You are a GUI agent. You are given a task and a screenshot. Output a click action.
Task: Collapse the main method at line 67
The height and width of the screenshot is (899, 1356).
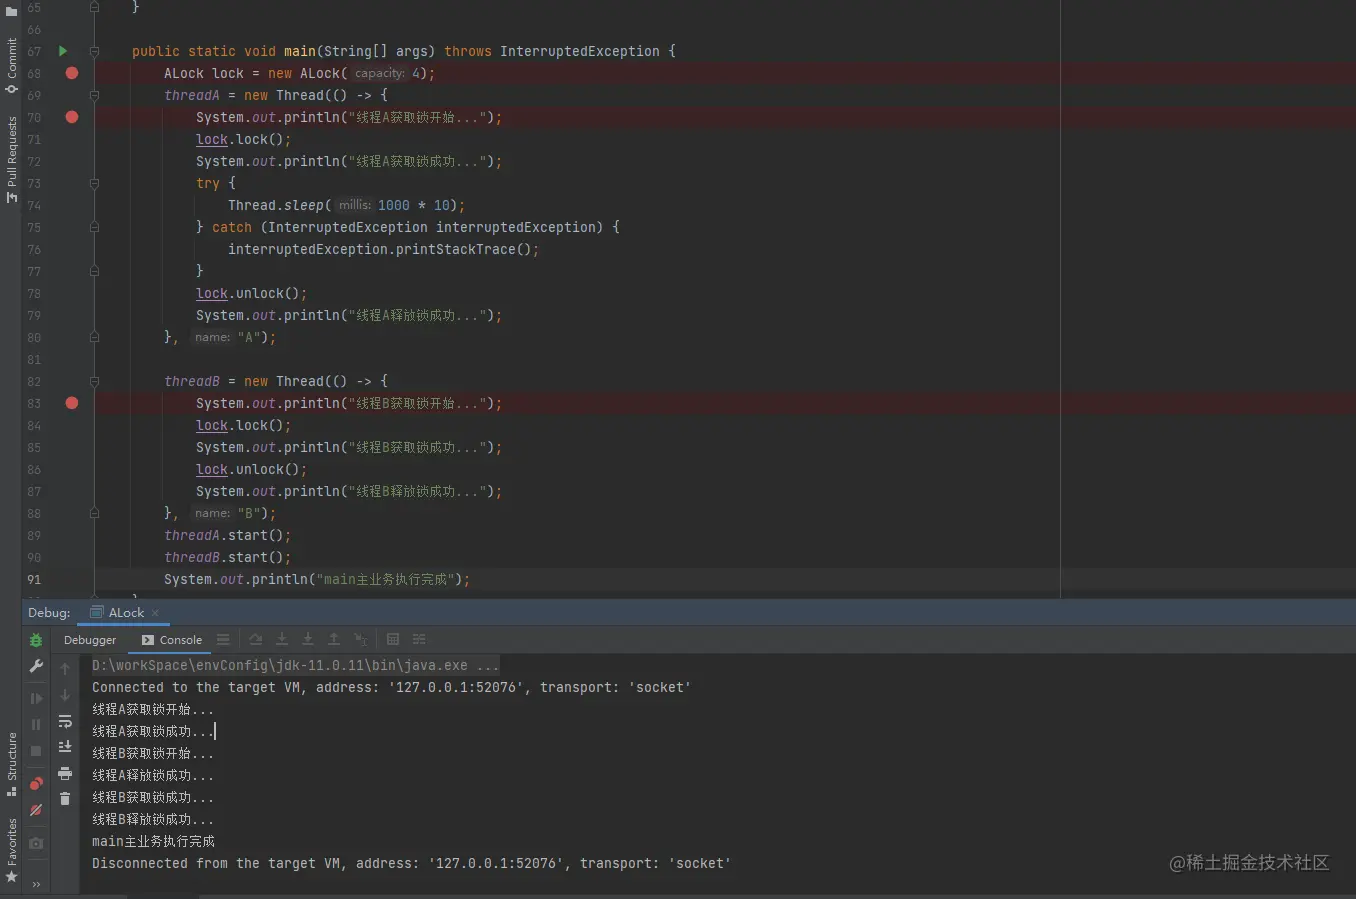(94, 51)
